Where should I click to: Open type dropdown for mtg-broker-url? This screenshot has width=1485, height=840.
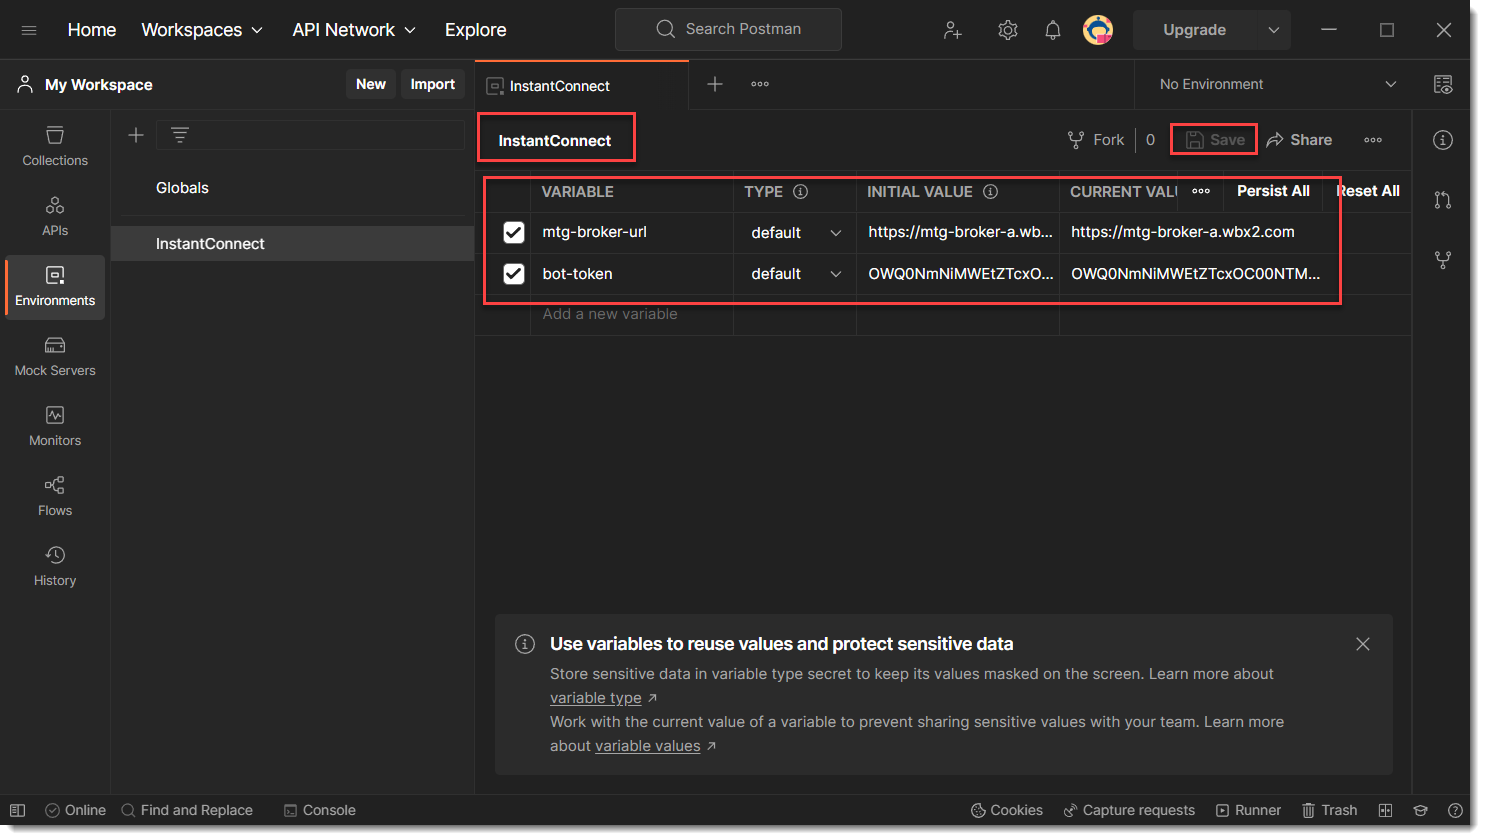click(x=796, y=232)
